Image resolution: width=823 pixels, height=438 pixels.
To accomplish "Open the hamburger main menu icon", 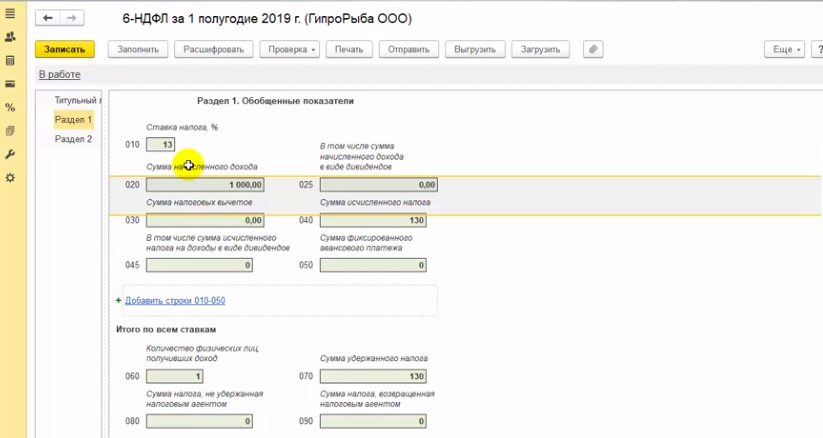I will point(10,13).
